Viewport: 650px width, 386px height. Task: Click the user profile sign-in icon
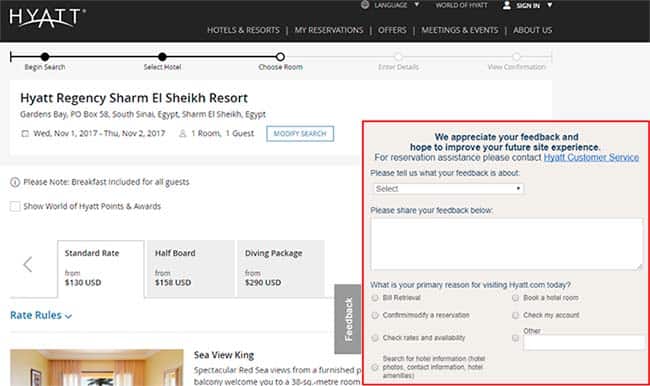(x=507, y=5)
